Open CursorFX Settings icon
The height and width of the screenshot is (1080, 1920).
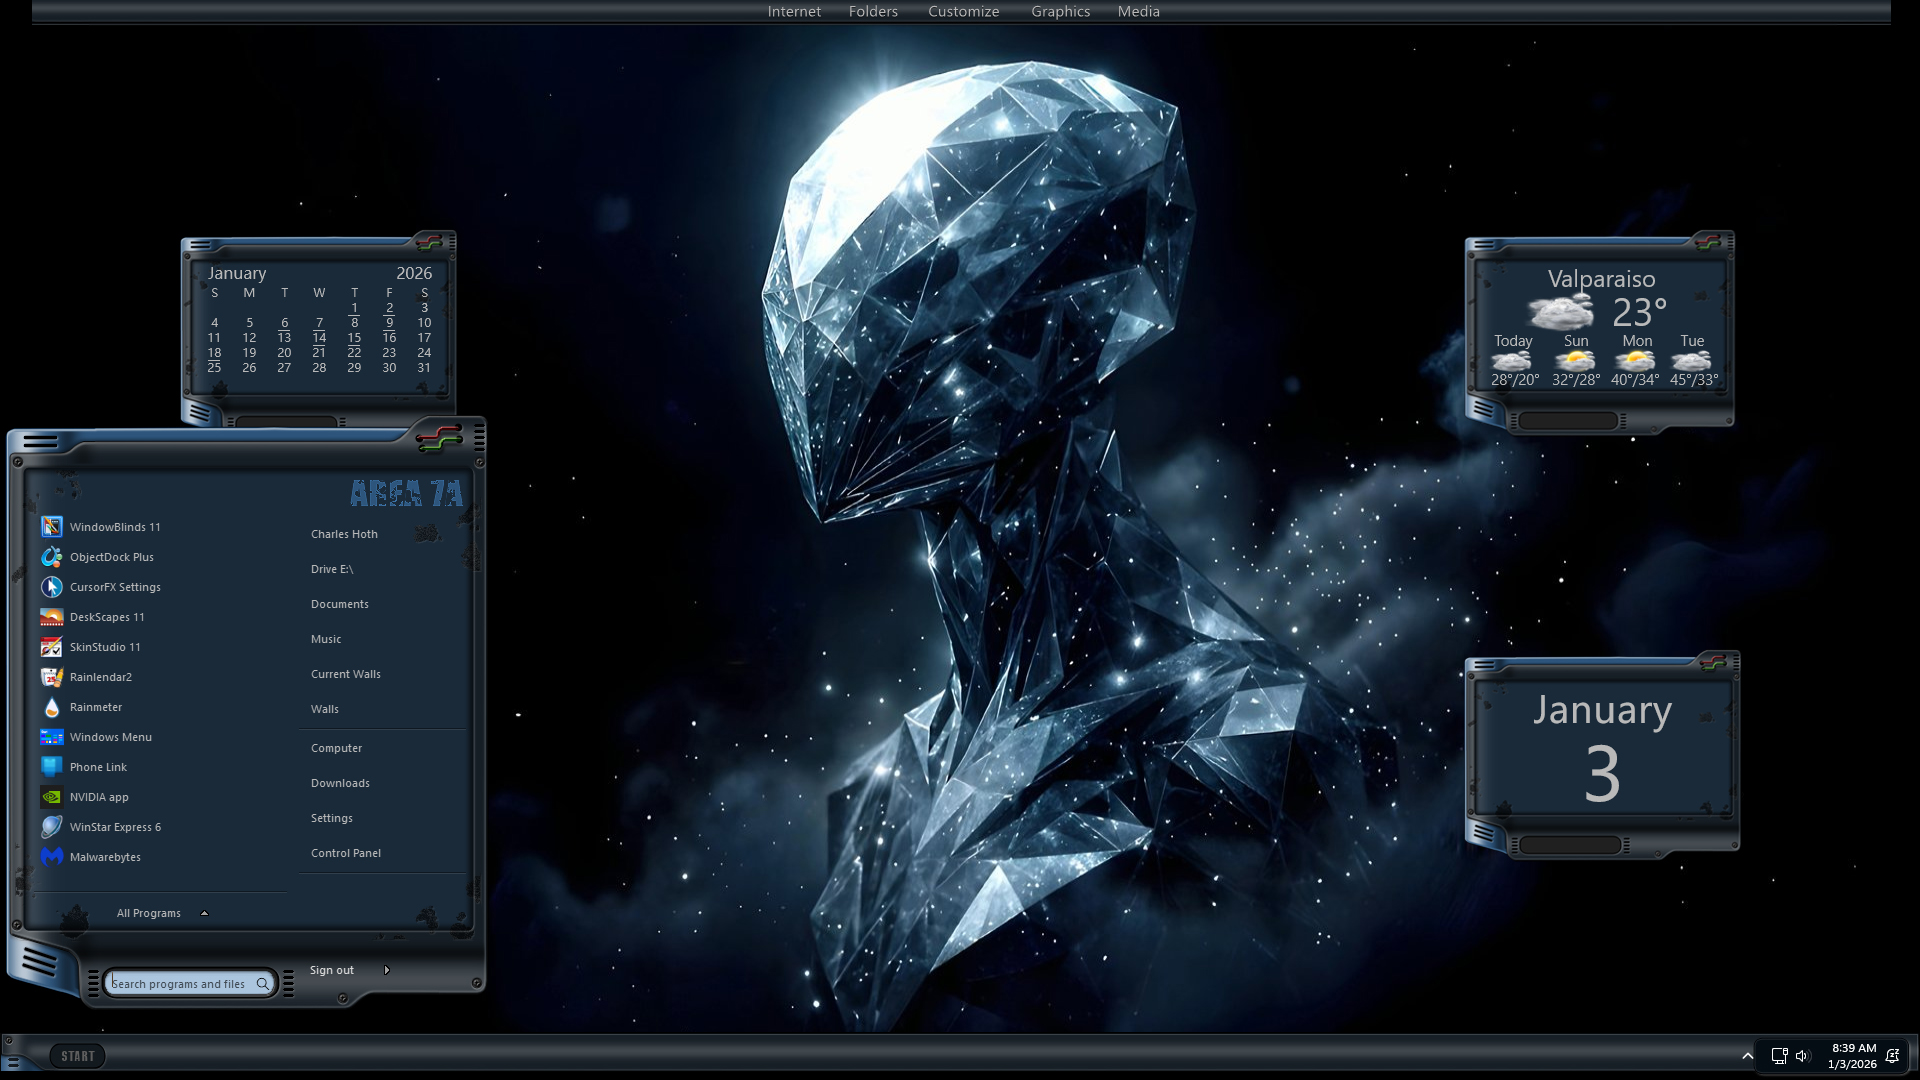52,587
